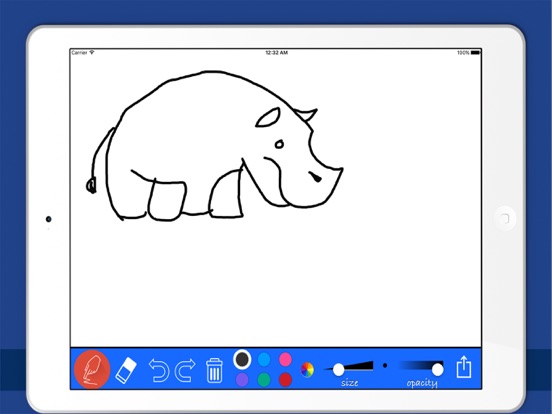552x414 pixels.
Task: Choose the black color swatch
Action: [242, 359]
